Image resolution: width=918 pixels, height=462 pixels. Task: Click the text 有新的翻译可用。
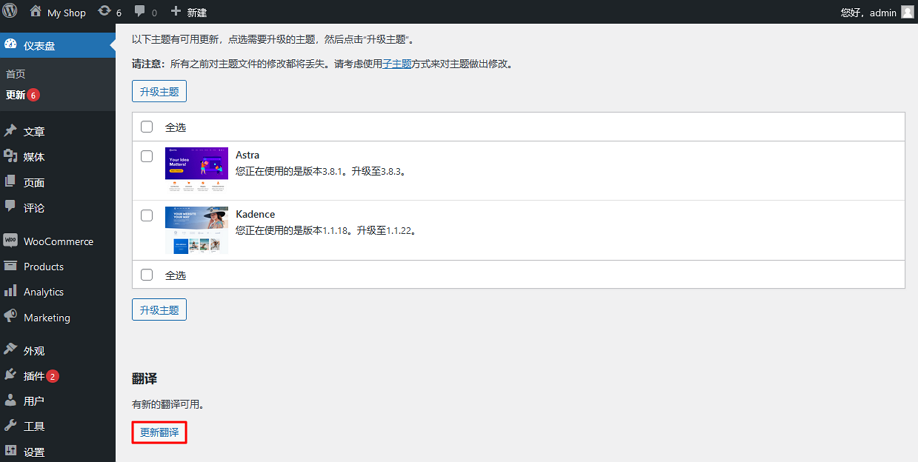[x=168, y=405]
